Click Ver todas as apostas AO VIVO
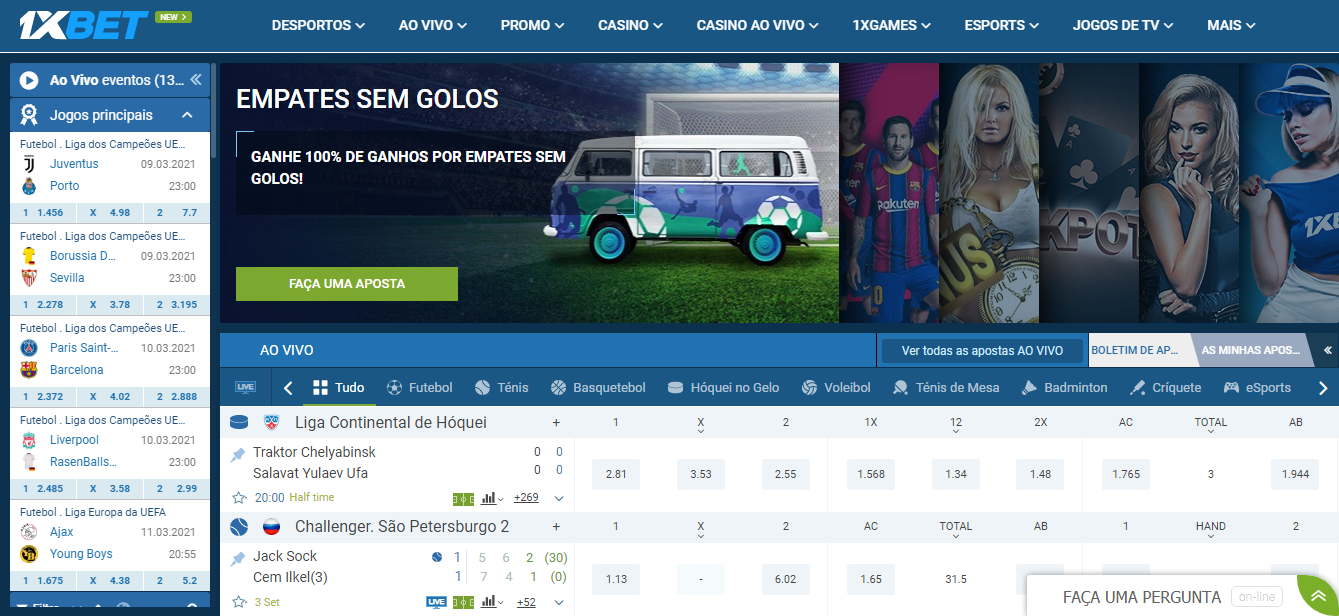This screenshot has height=616, width=1339. tap(982, 351)
